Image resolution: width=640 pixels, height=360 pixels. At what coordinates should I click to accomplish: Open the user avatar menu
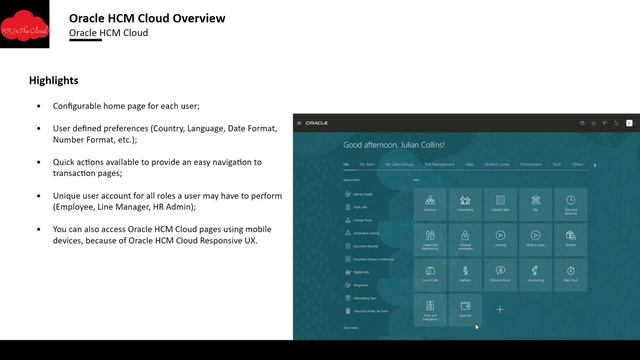pyautogui.click(x=629, y=123)
